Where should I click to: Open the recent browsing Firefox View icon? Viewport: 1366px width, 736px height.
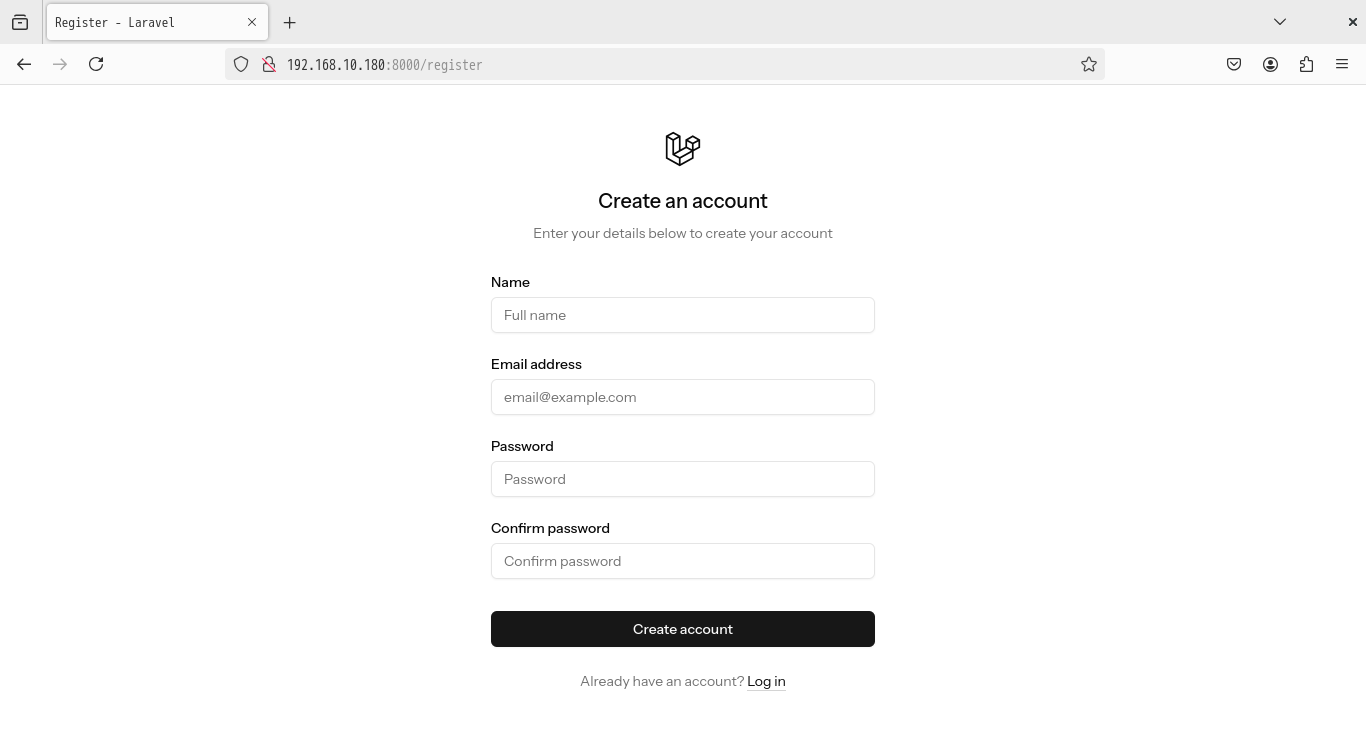pyautogui.click(x=20, y=22)
